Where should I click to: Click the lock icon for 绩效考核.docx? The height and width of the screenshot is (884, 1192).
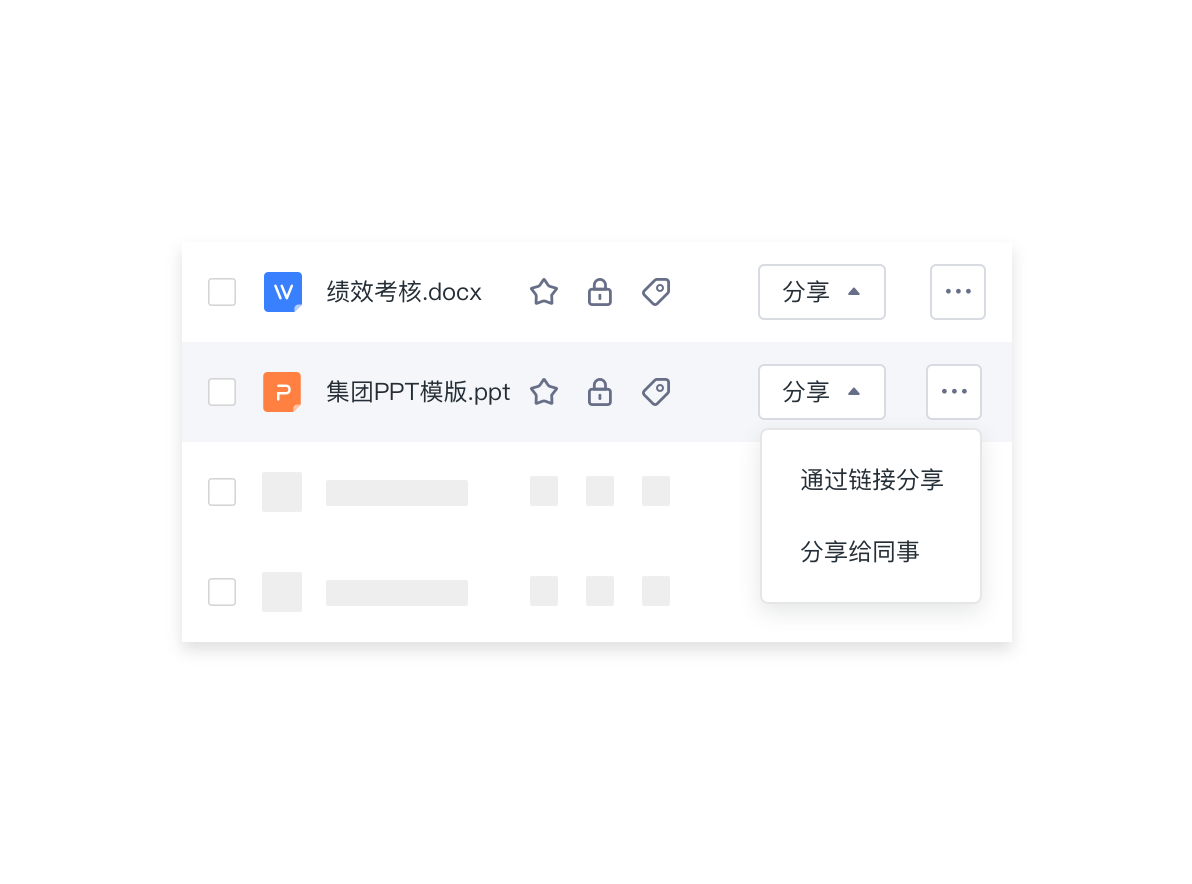[600, 292]
